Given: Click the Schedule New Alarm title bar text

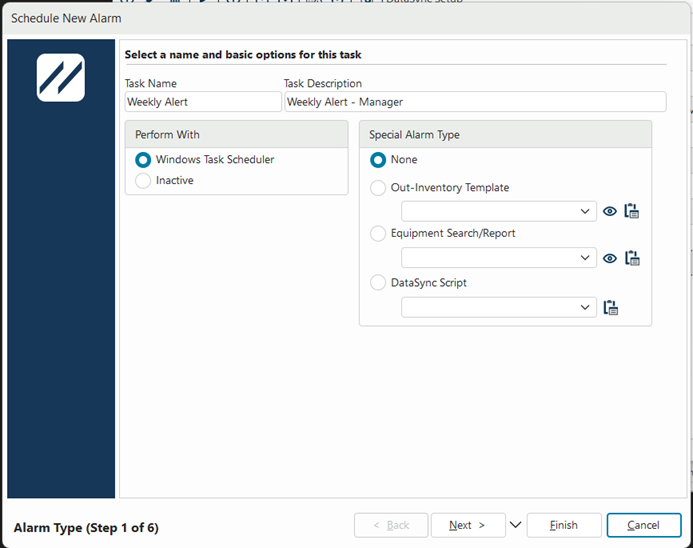Looking at the screenshot, I should point(66,19).
